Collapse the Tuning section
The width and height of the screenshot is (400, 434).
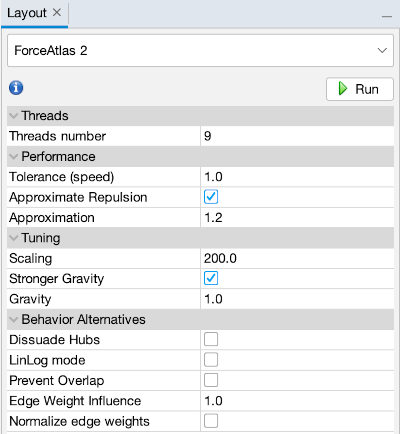[14, 238]
